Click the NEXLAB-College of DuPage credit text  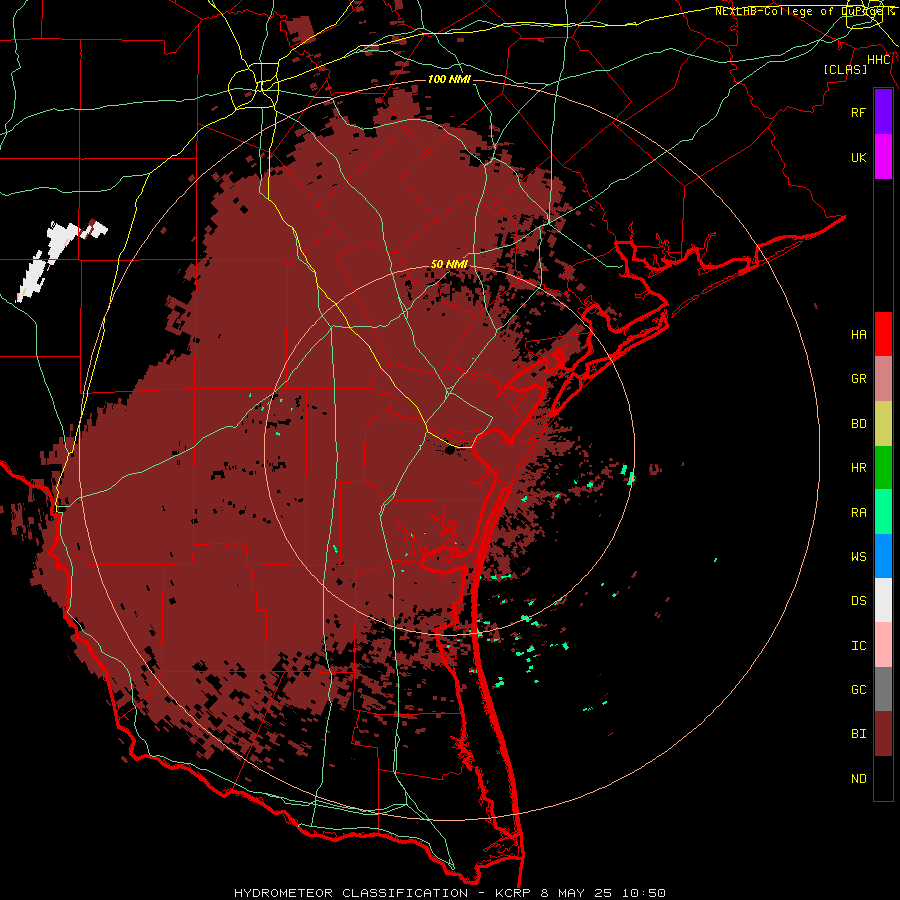pyautogui.click(x=804, y=11)
